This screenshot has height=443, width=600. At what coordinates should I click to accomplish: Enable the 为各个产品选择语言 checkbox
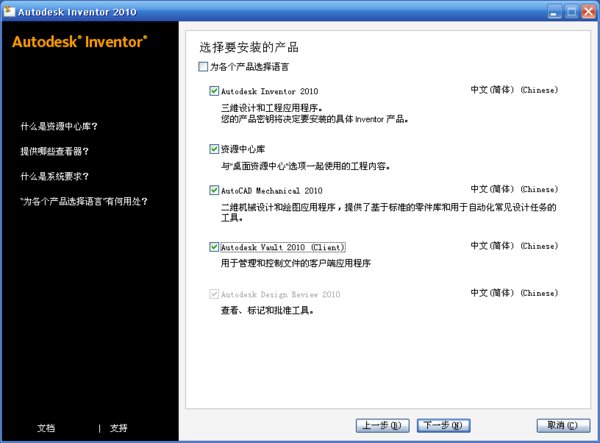pyautogui.click(x=203, y=67)
